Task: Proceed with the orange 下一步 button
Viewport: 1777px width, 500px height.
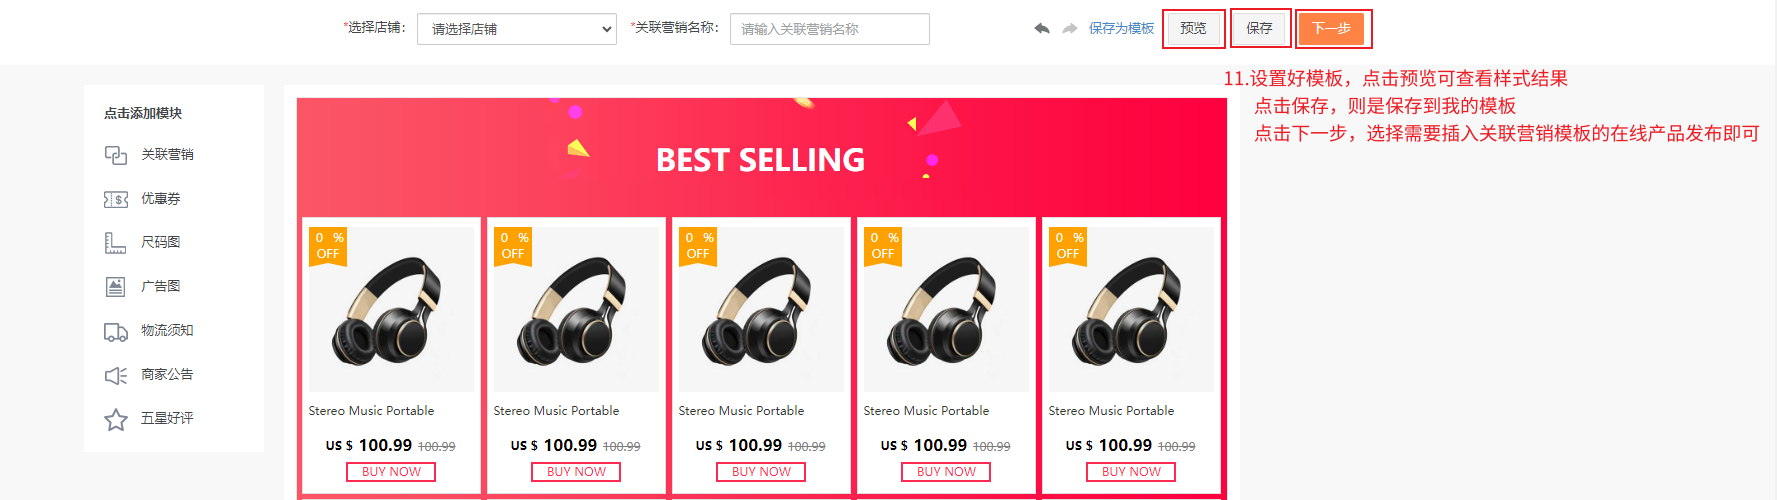Action: point(1331,28)
